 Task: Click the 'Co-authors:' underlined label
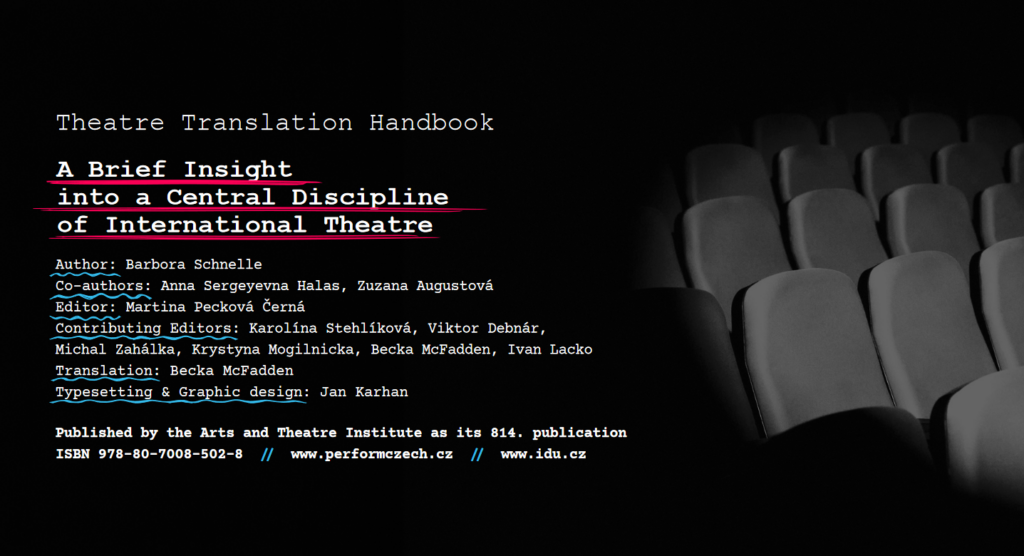pos(103,286)
